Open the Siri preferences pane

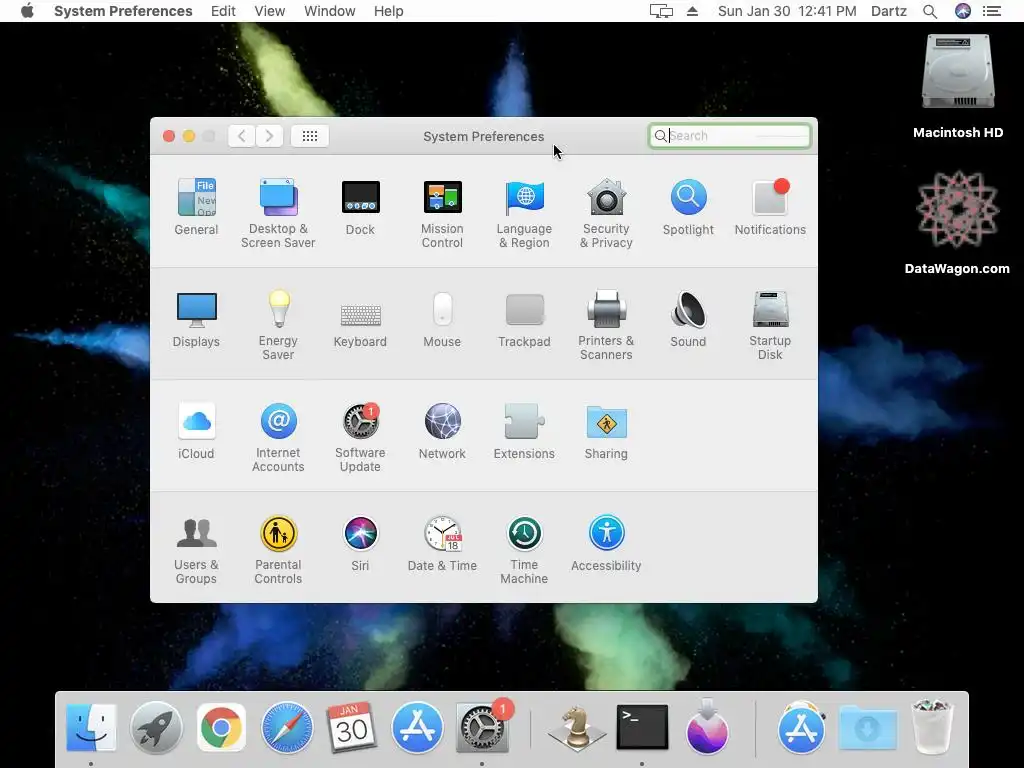click(x=360, y=543)
